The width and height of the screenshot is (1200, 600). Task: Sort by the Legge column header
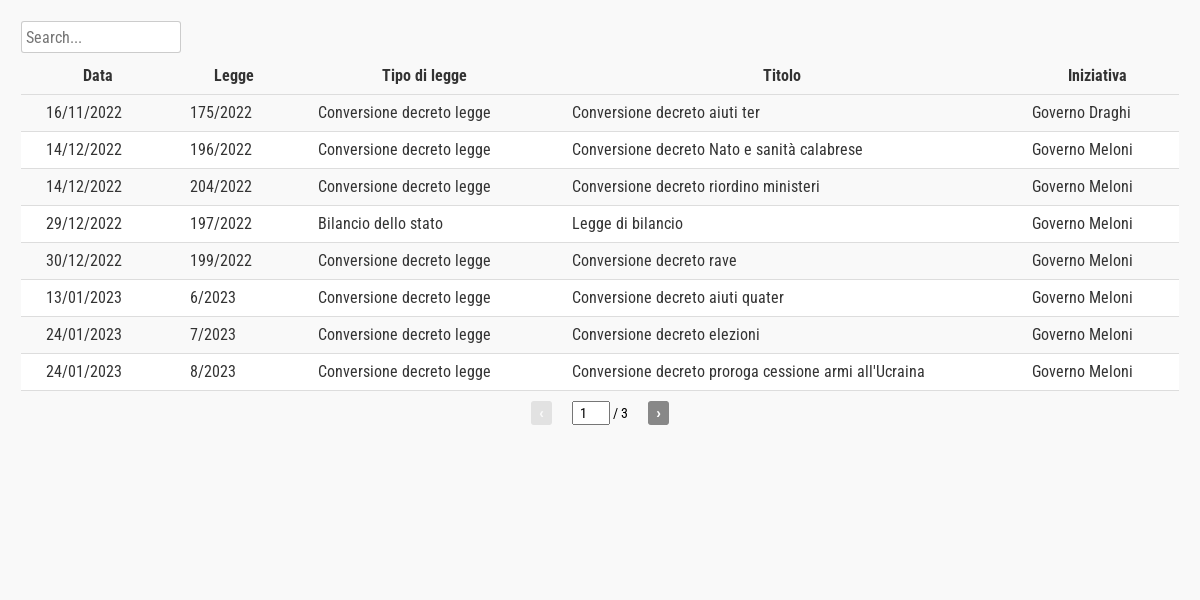(234, 76)
